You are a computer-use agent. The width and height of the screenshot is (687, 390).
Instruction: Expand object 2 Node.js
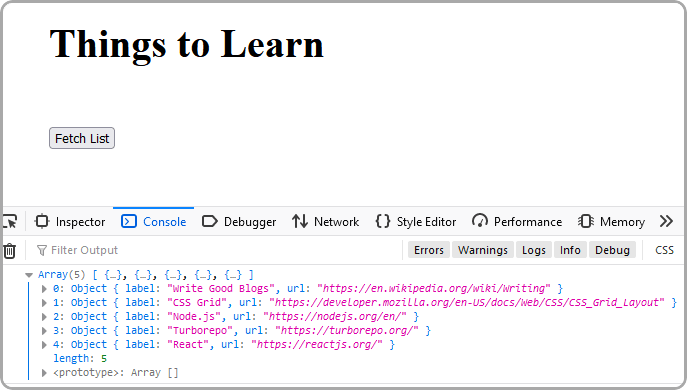(44, 317)
